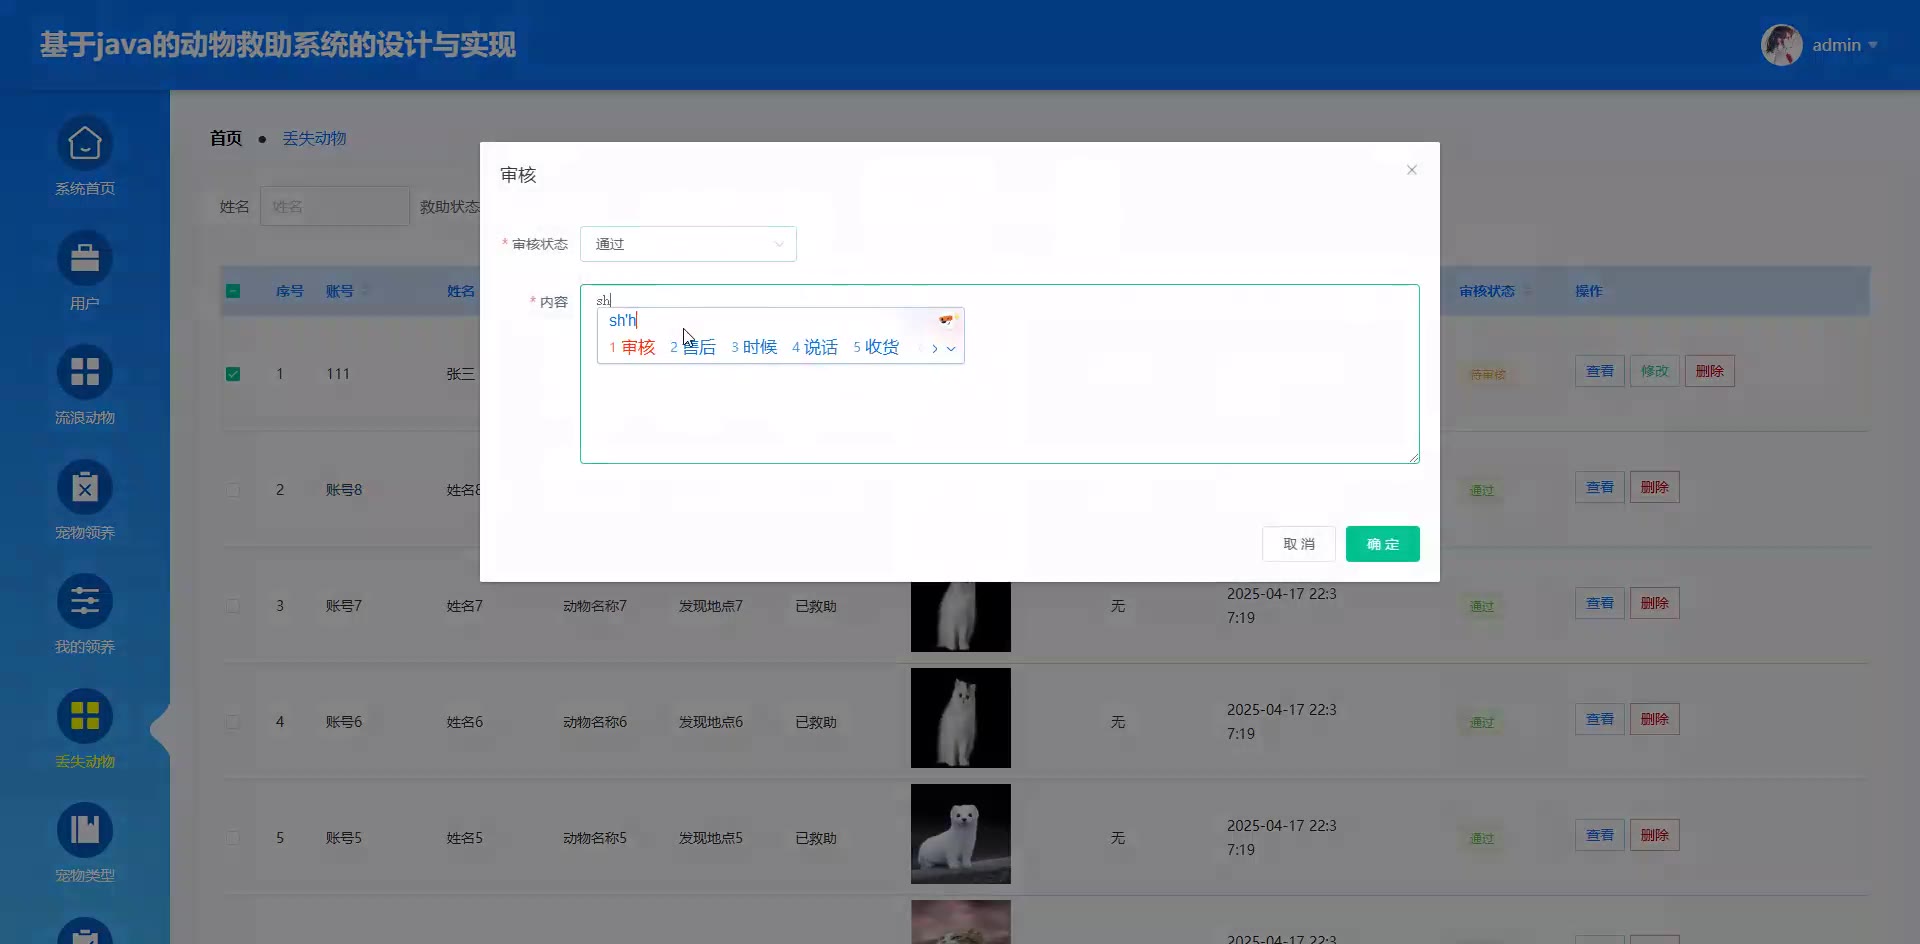The image size is (1920, 944).
Task: Click 查看 for row 账号5
Action: click(x=1600, y=835)
